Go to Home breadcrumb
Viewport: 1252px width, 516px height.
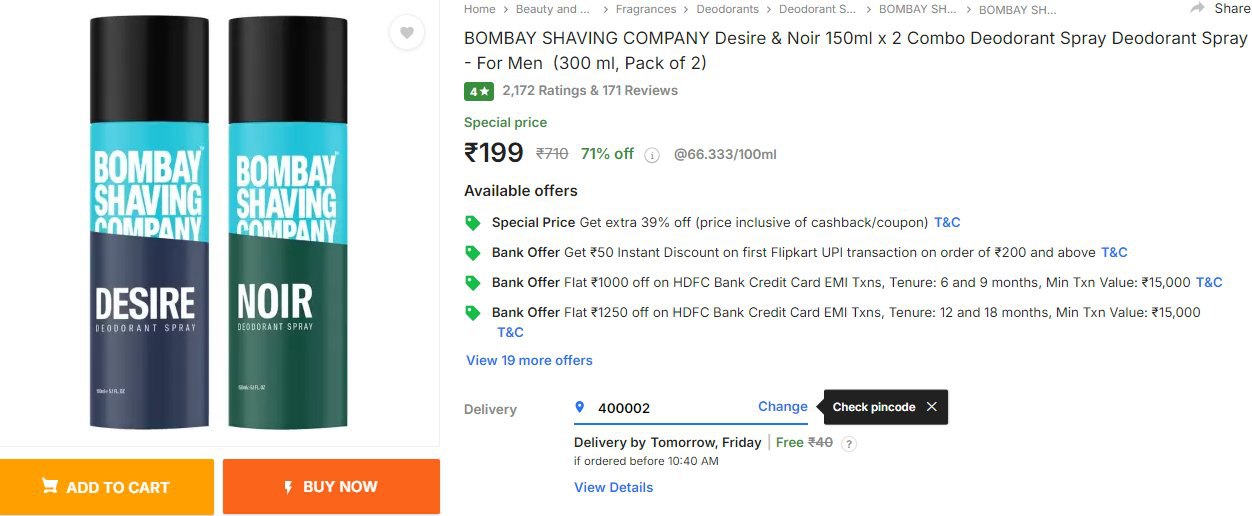coord(479,9)
